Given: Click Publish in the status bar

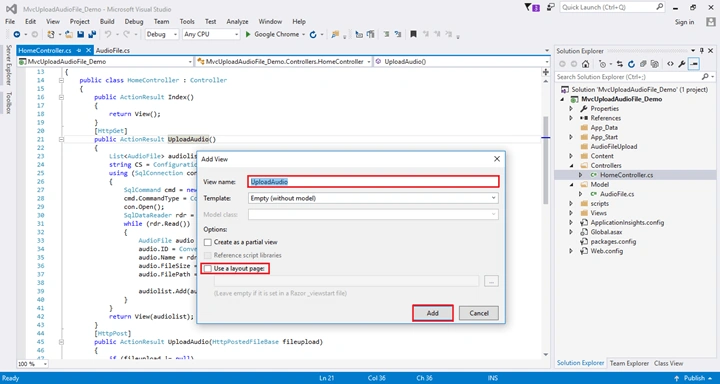Looking at the screenshot, I should (x=694, y=378).
